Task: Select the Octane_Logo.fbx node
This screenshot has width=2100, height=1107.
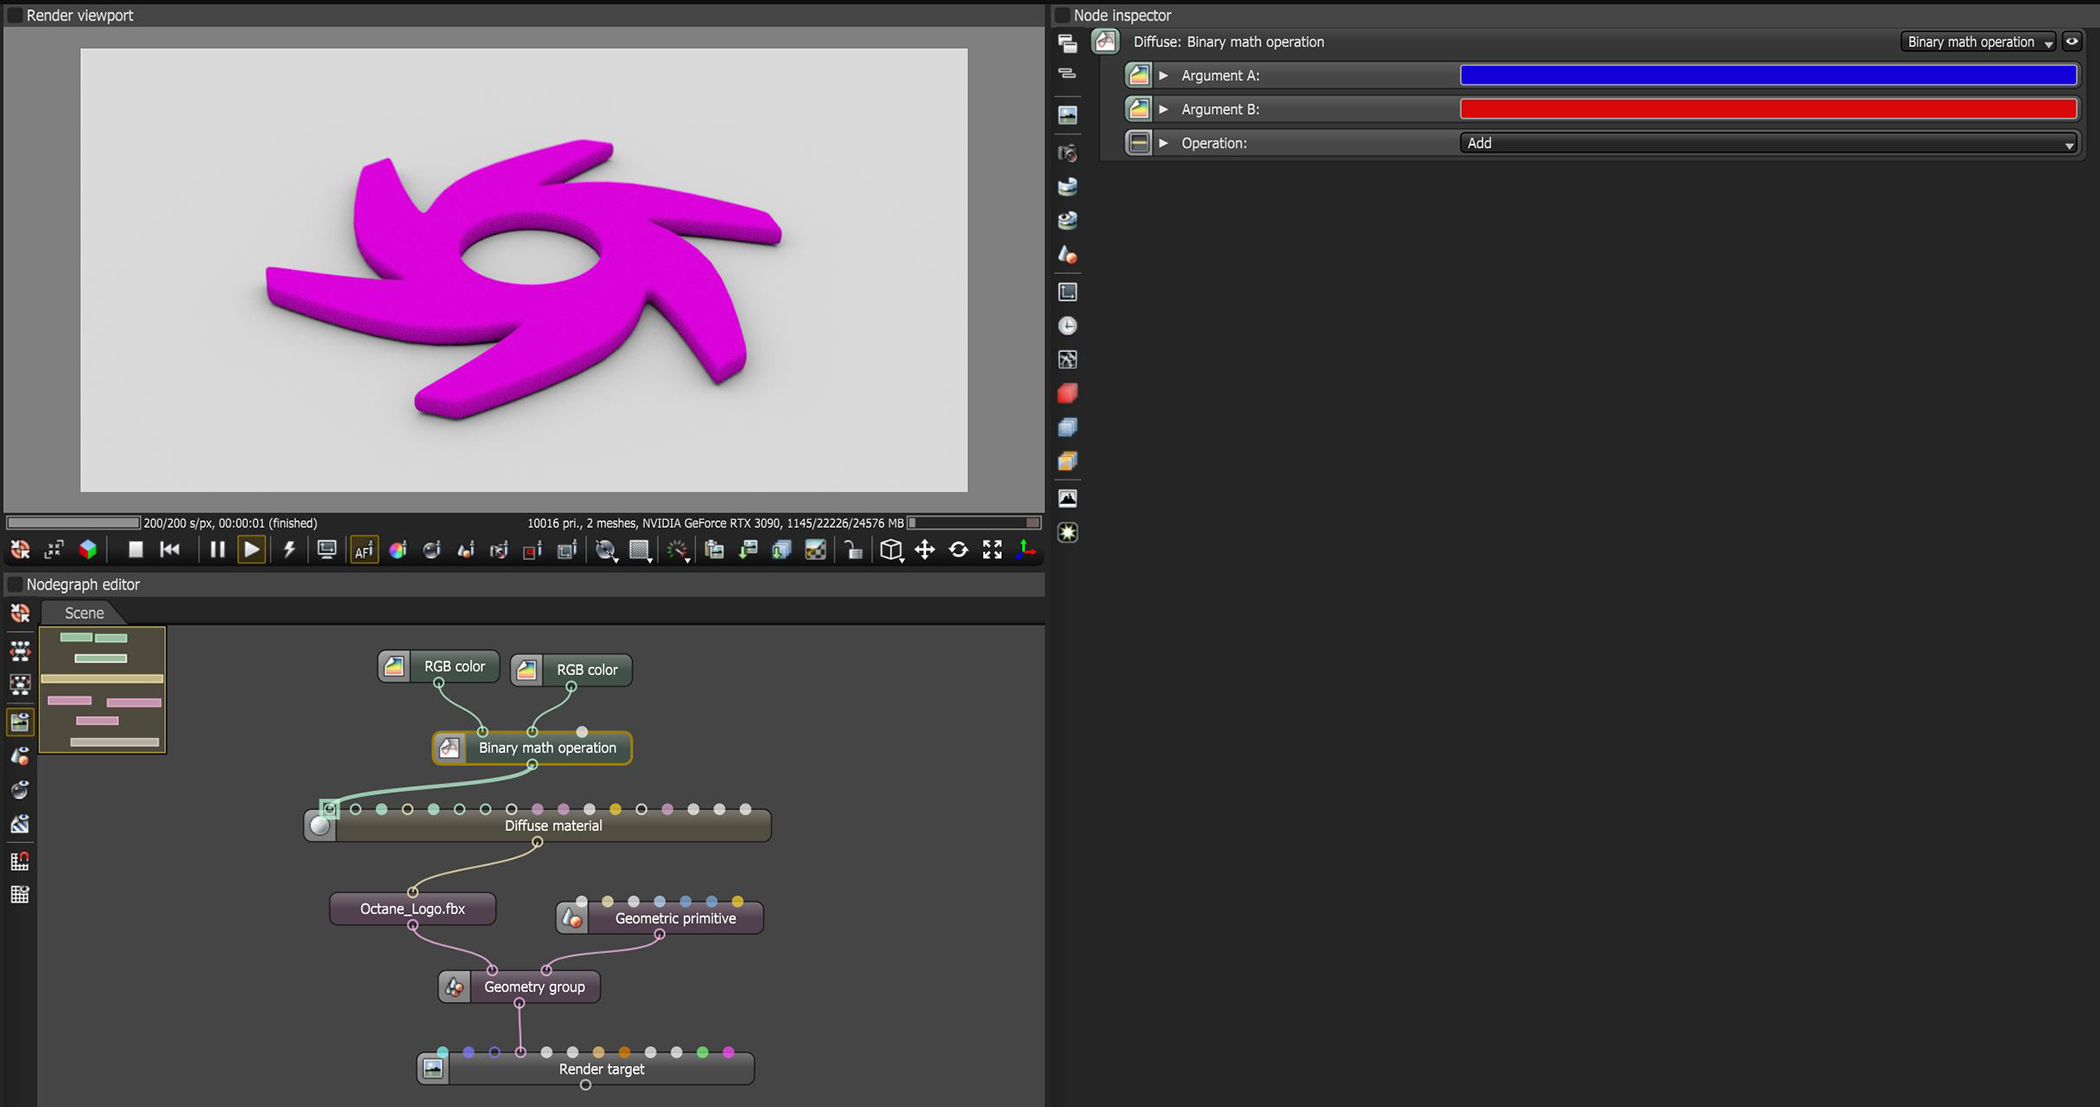Action: [x=412, y=908]
